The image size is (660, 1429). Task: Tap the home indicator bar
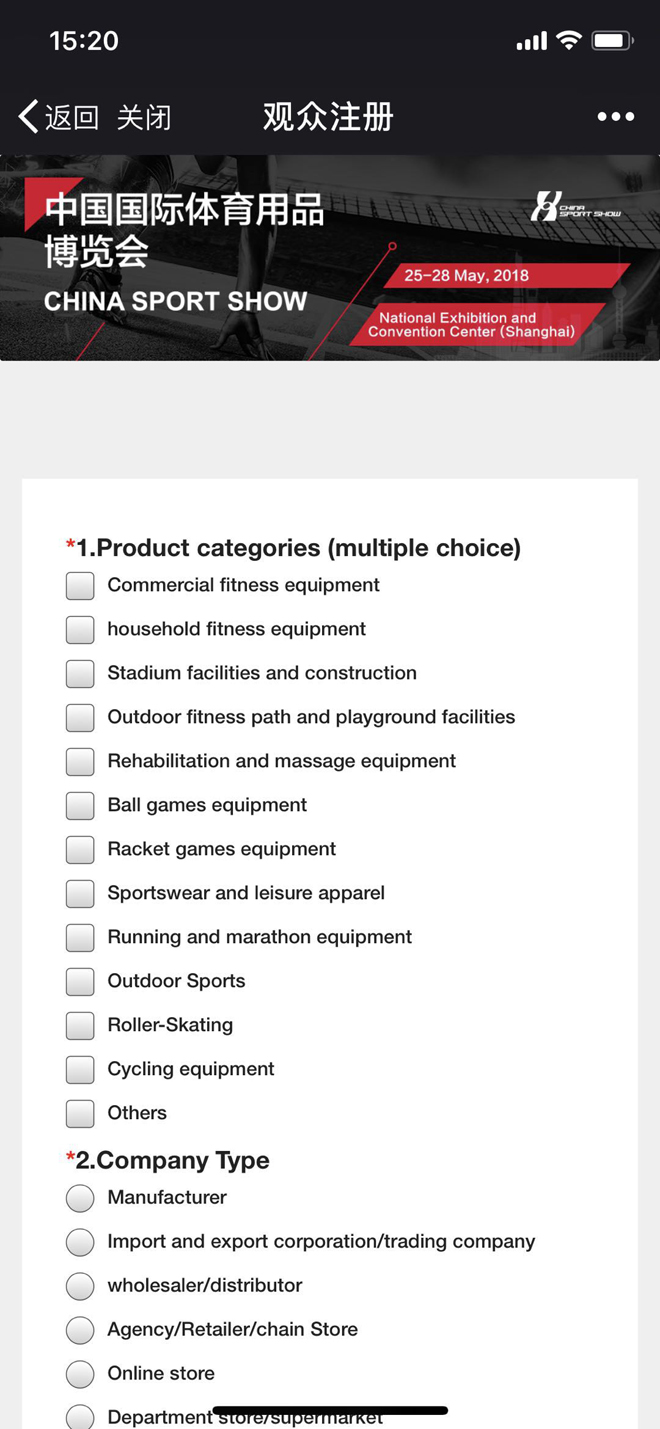point(330,1411)
